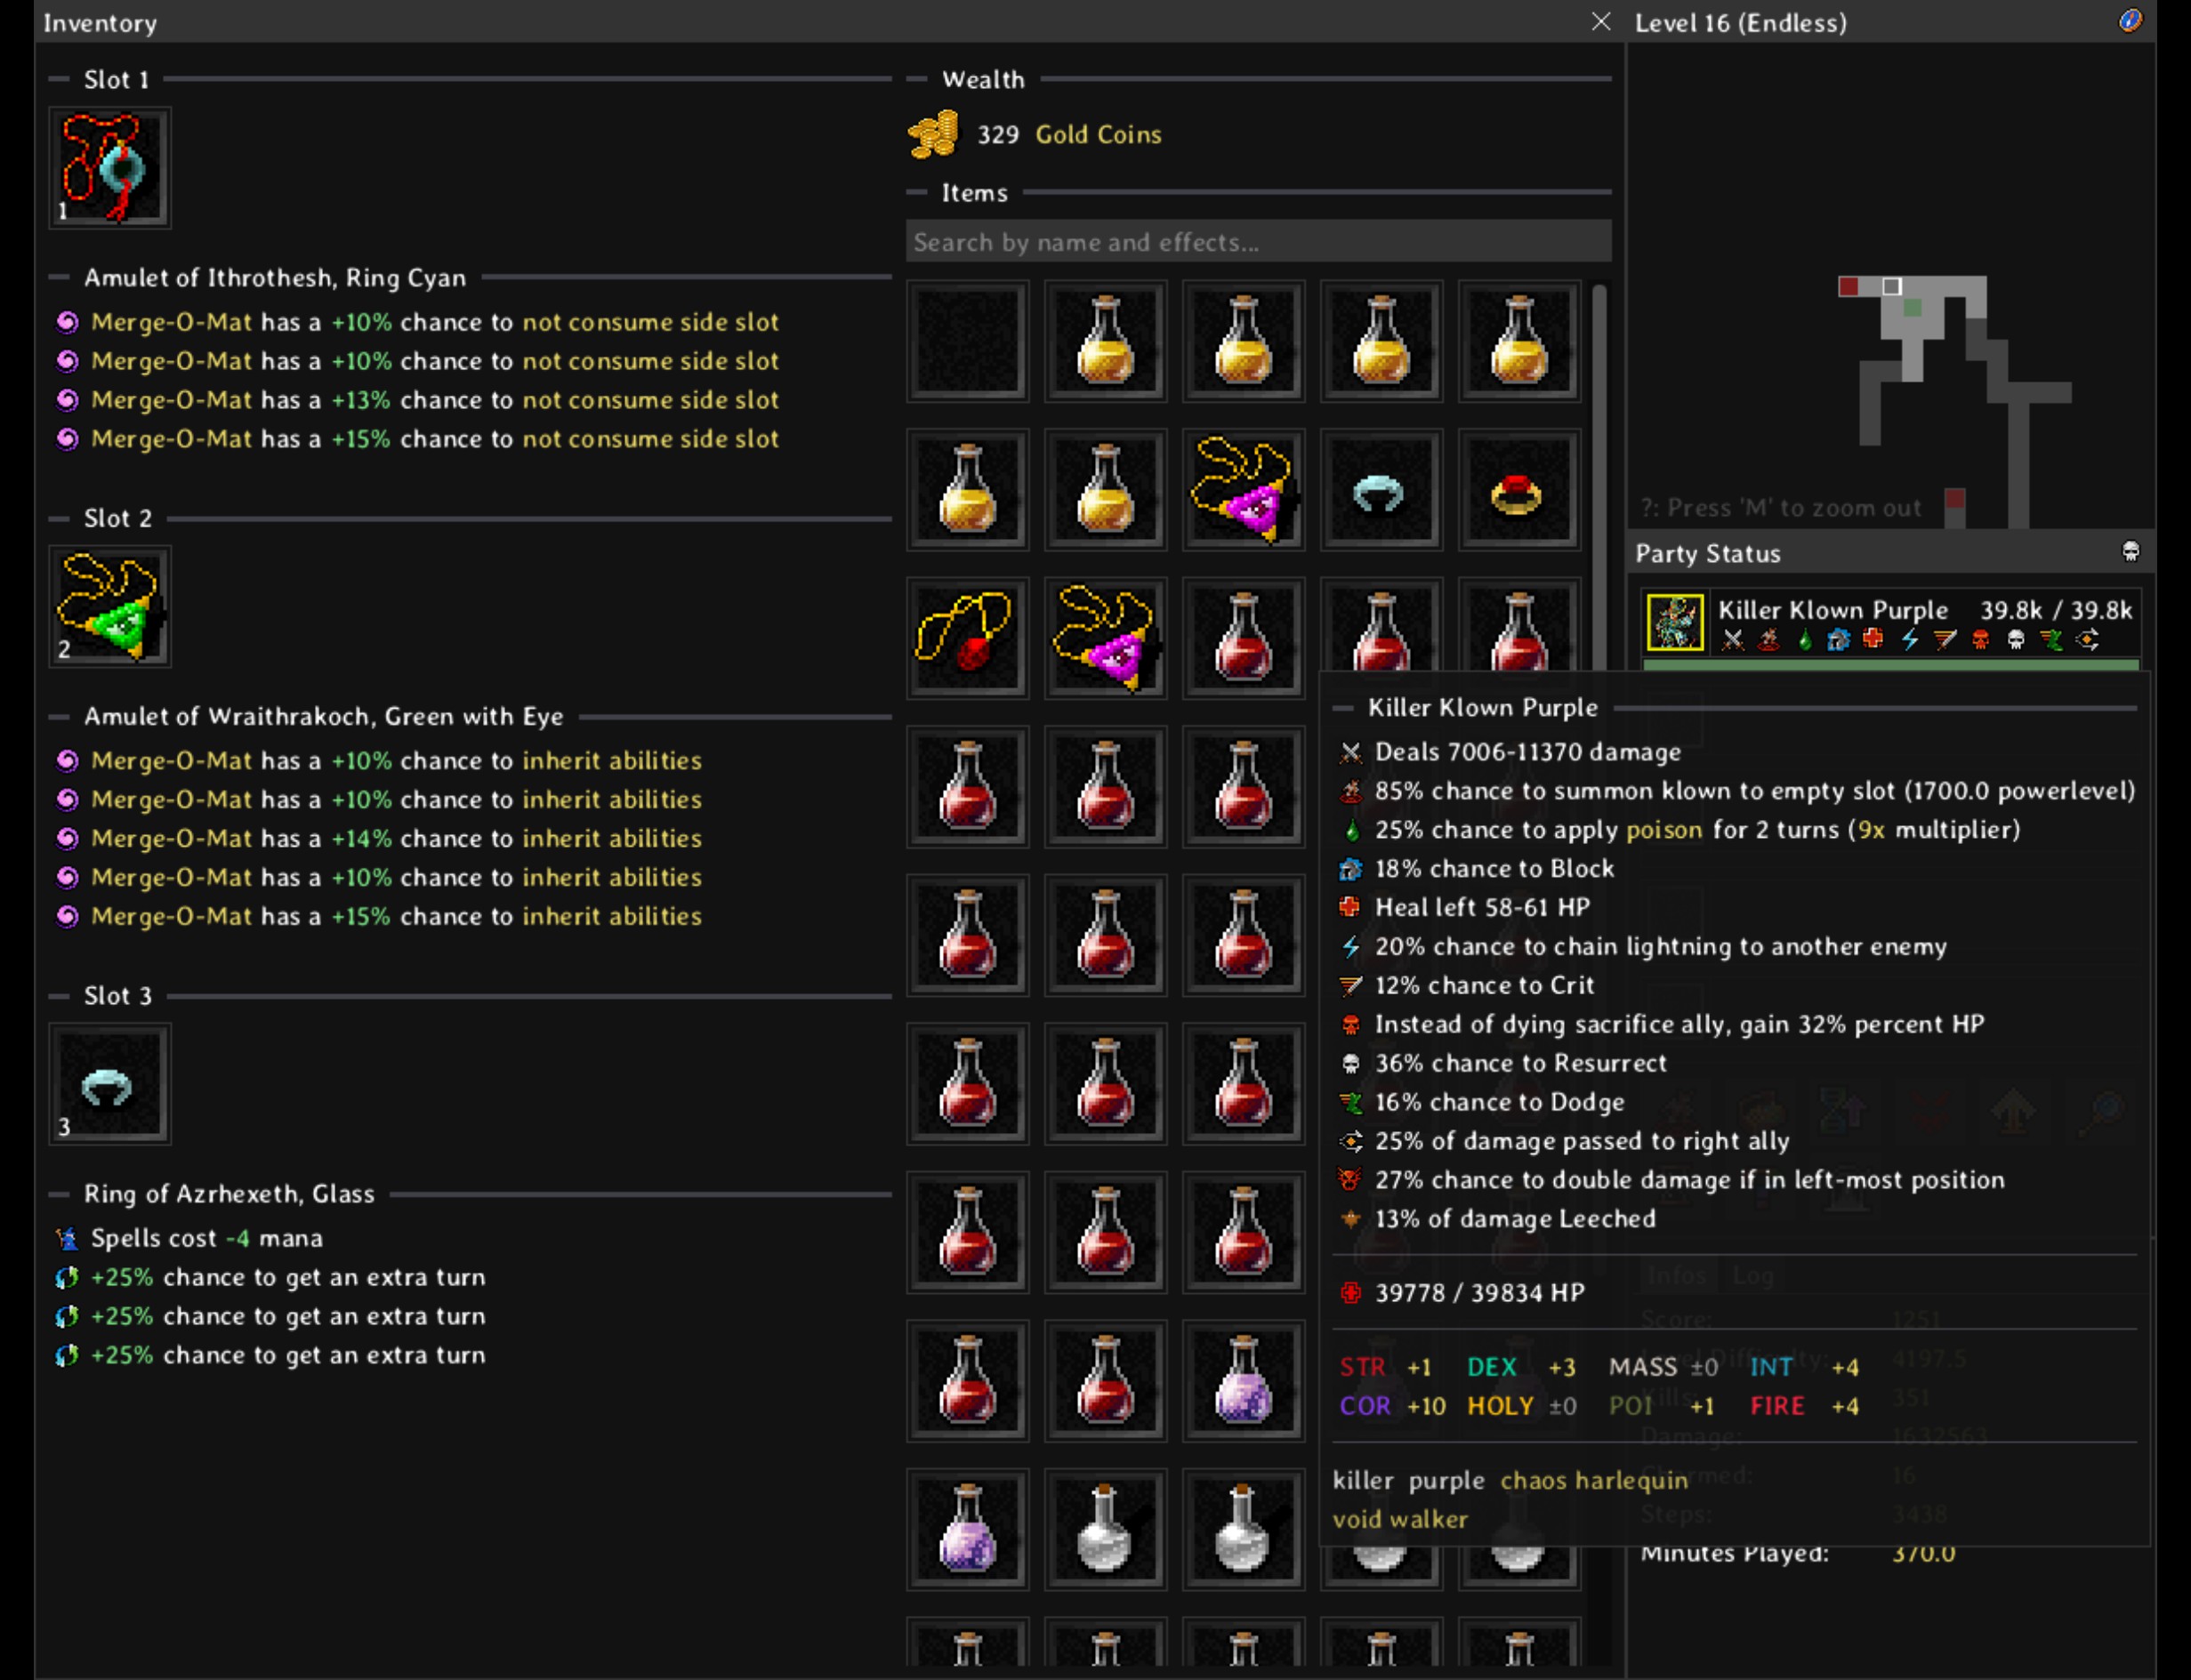Click the skull icon in Party Status header
2191x1680 pixels.
coord(2130,552)
